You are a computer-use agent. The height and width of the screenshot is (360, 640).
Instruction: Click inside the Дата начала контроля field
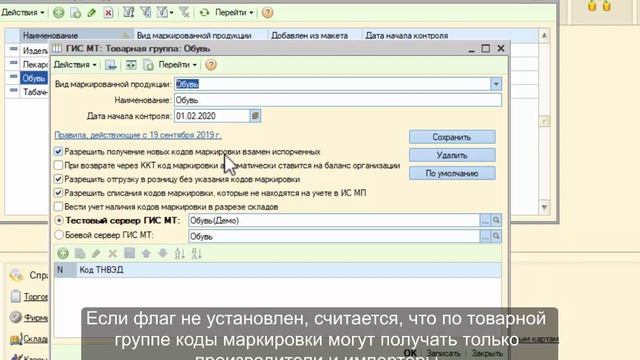[212, 116]
